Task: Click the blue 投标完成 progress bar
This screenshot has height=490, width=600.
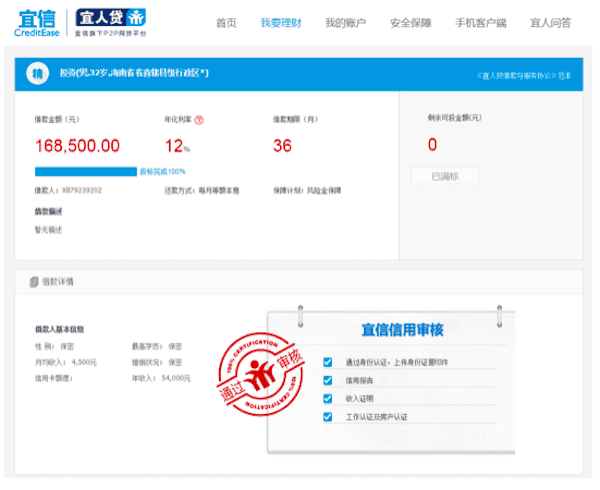Action: [x=84, y=171]
